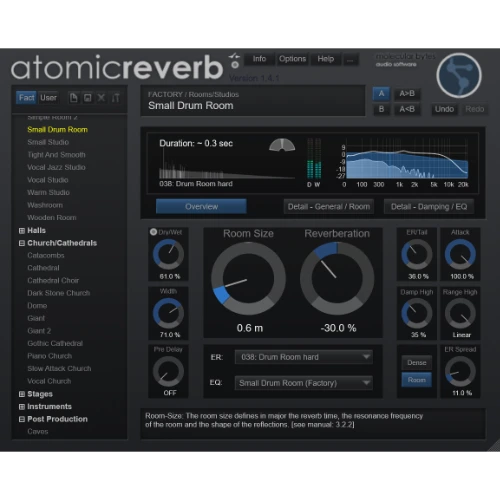Viewport: 500px width, 500px height.
Task: Select the Cathedral Choir preset
Action: point(53,281)
